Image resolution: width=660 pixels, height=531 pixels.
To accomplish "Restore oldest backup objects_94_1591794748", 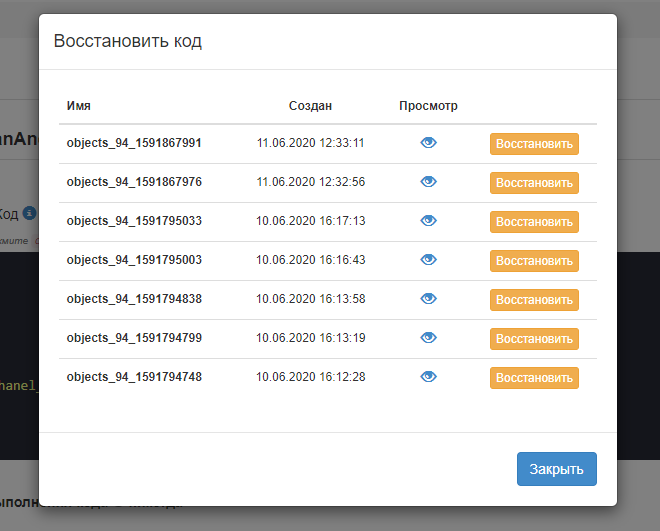I will (534, 378).
